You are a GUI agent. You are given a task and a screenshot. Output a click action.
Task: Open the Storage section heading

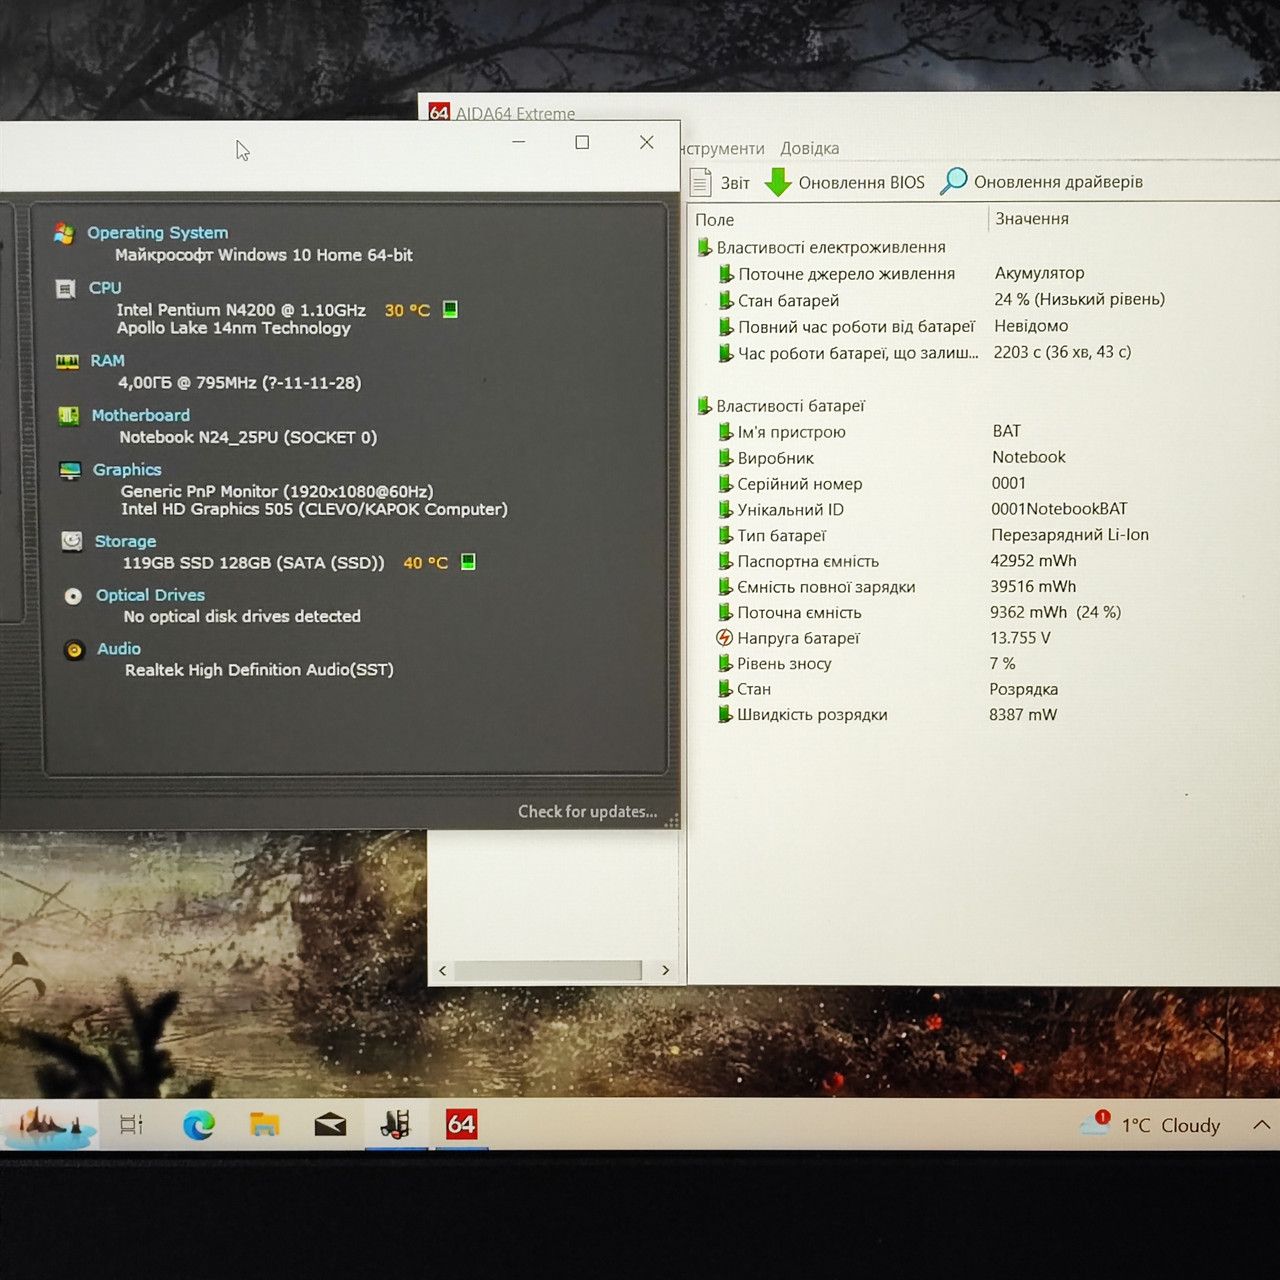[x=125, y=541]
